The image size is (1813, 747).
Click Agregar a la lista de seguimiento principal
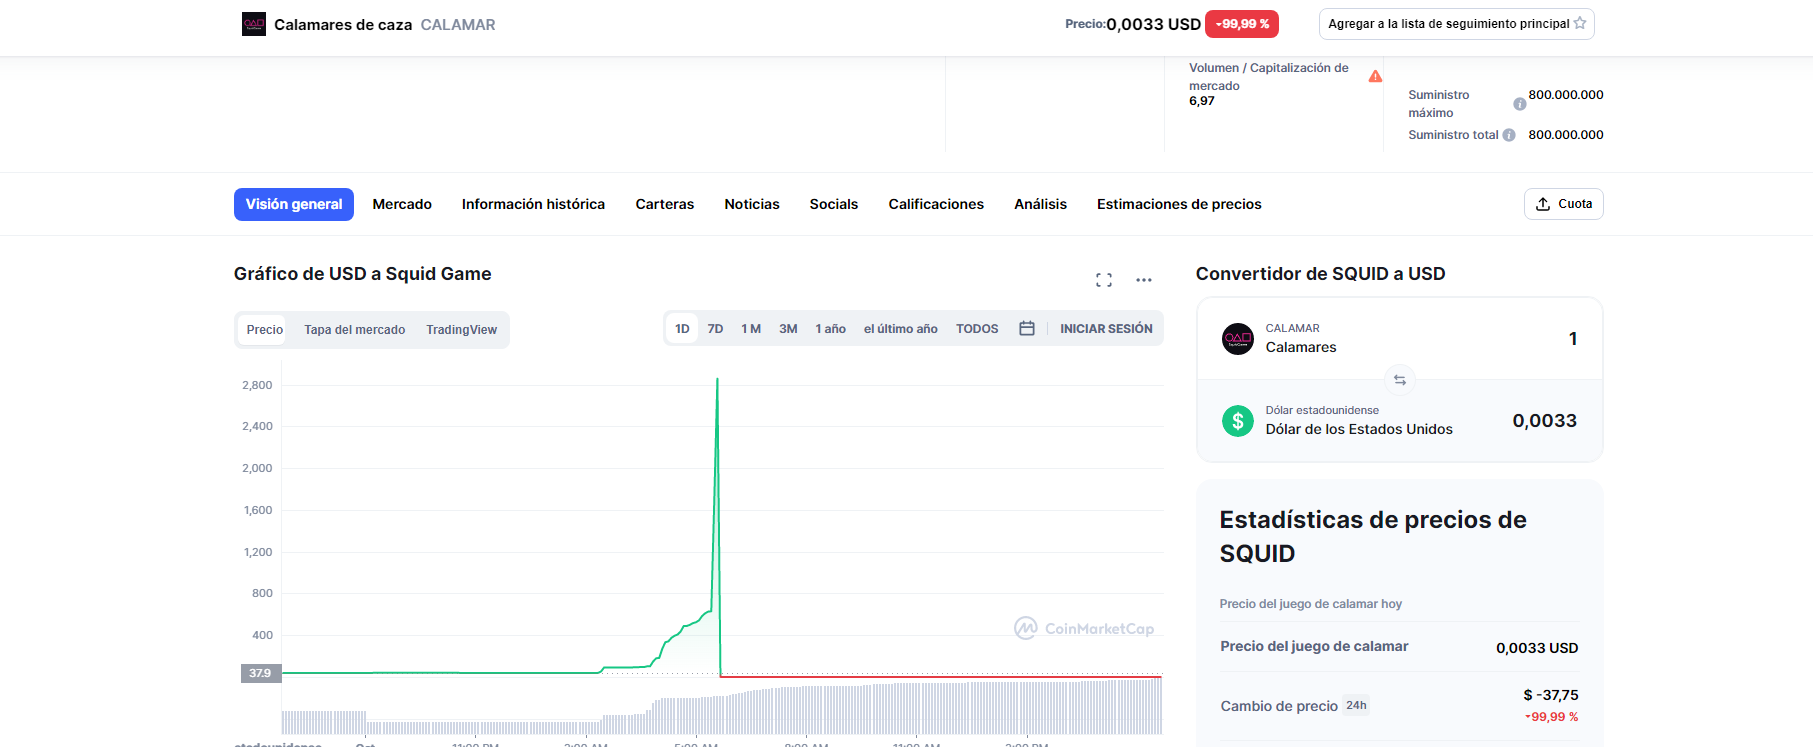[x=1457, y=24]
